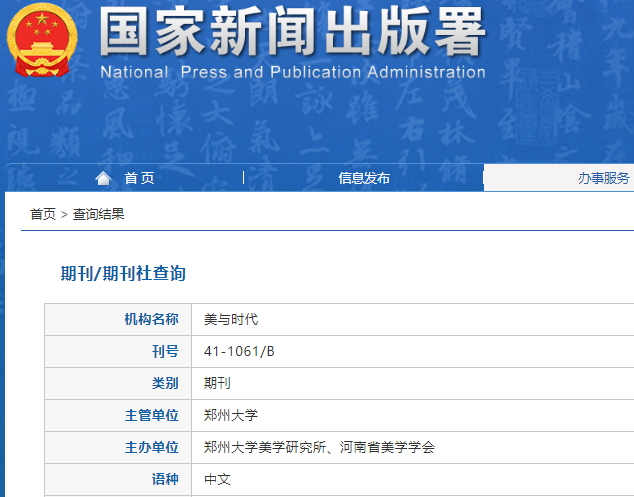The image size is (634, 497).
Task: Select the 中文 value cell
Action: (413, 480)
